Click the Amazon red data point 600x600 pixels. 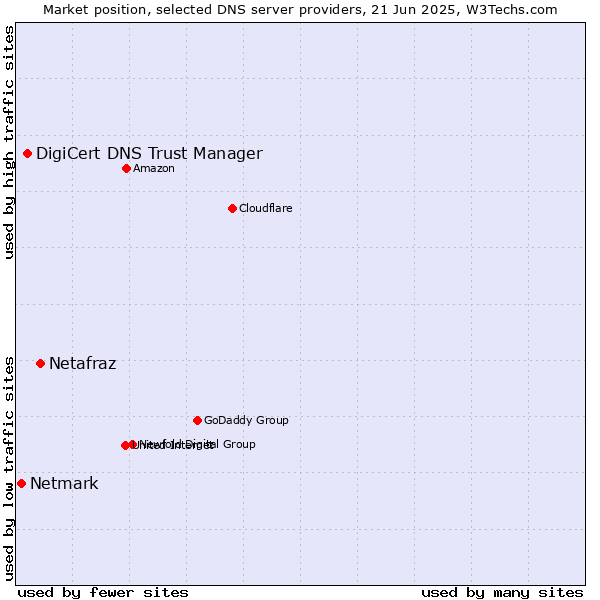pyautogui.click(x=126, y=168)
